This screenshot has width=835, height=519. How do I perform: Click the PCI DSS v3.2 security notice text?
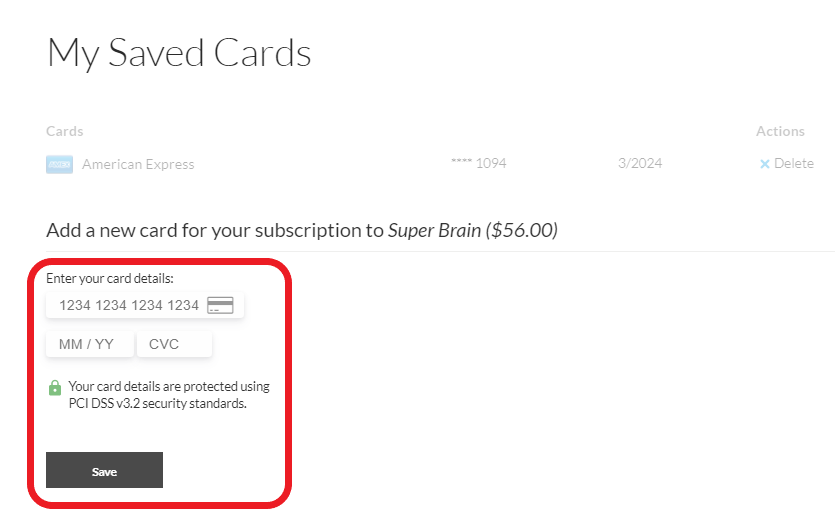coord(168,395)
